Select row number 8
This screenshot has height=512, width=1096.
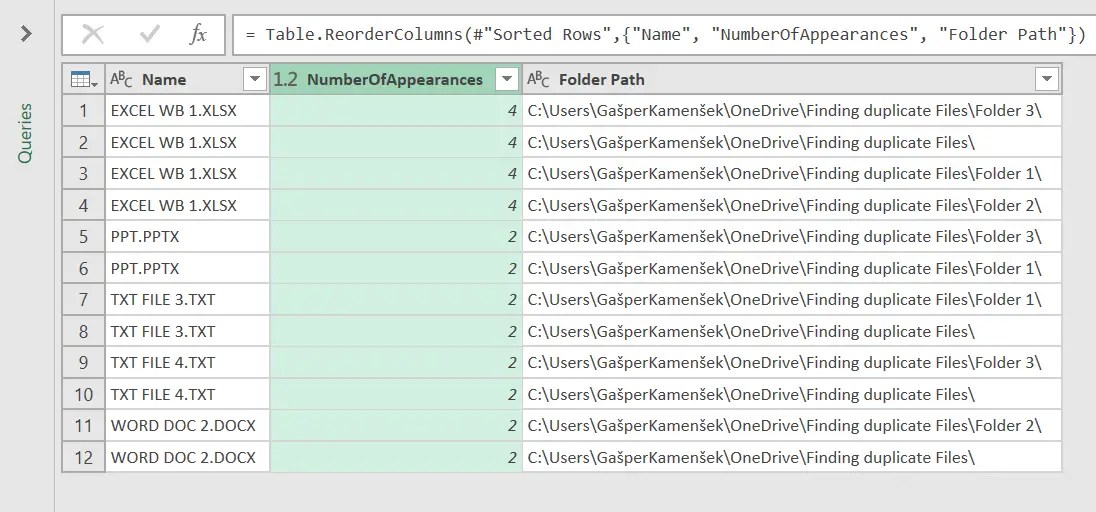[84, 331]
